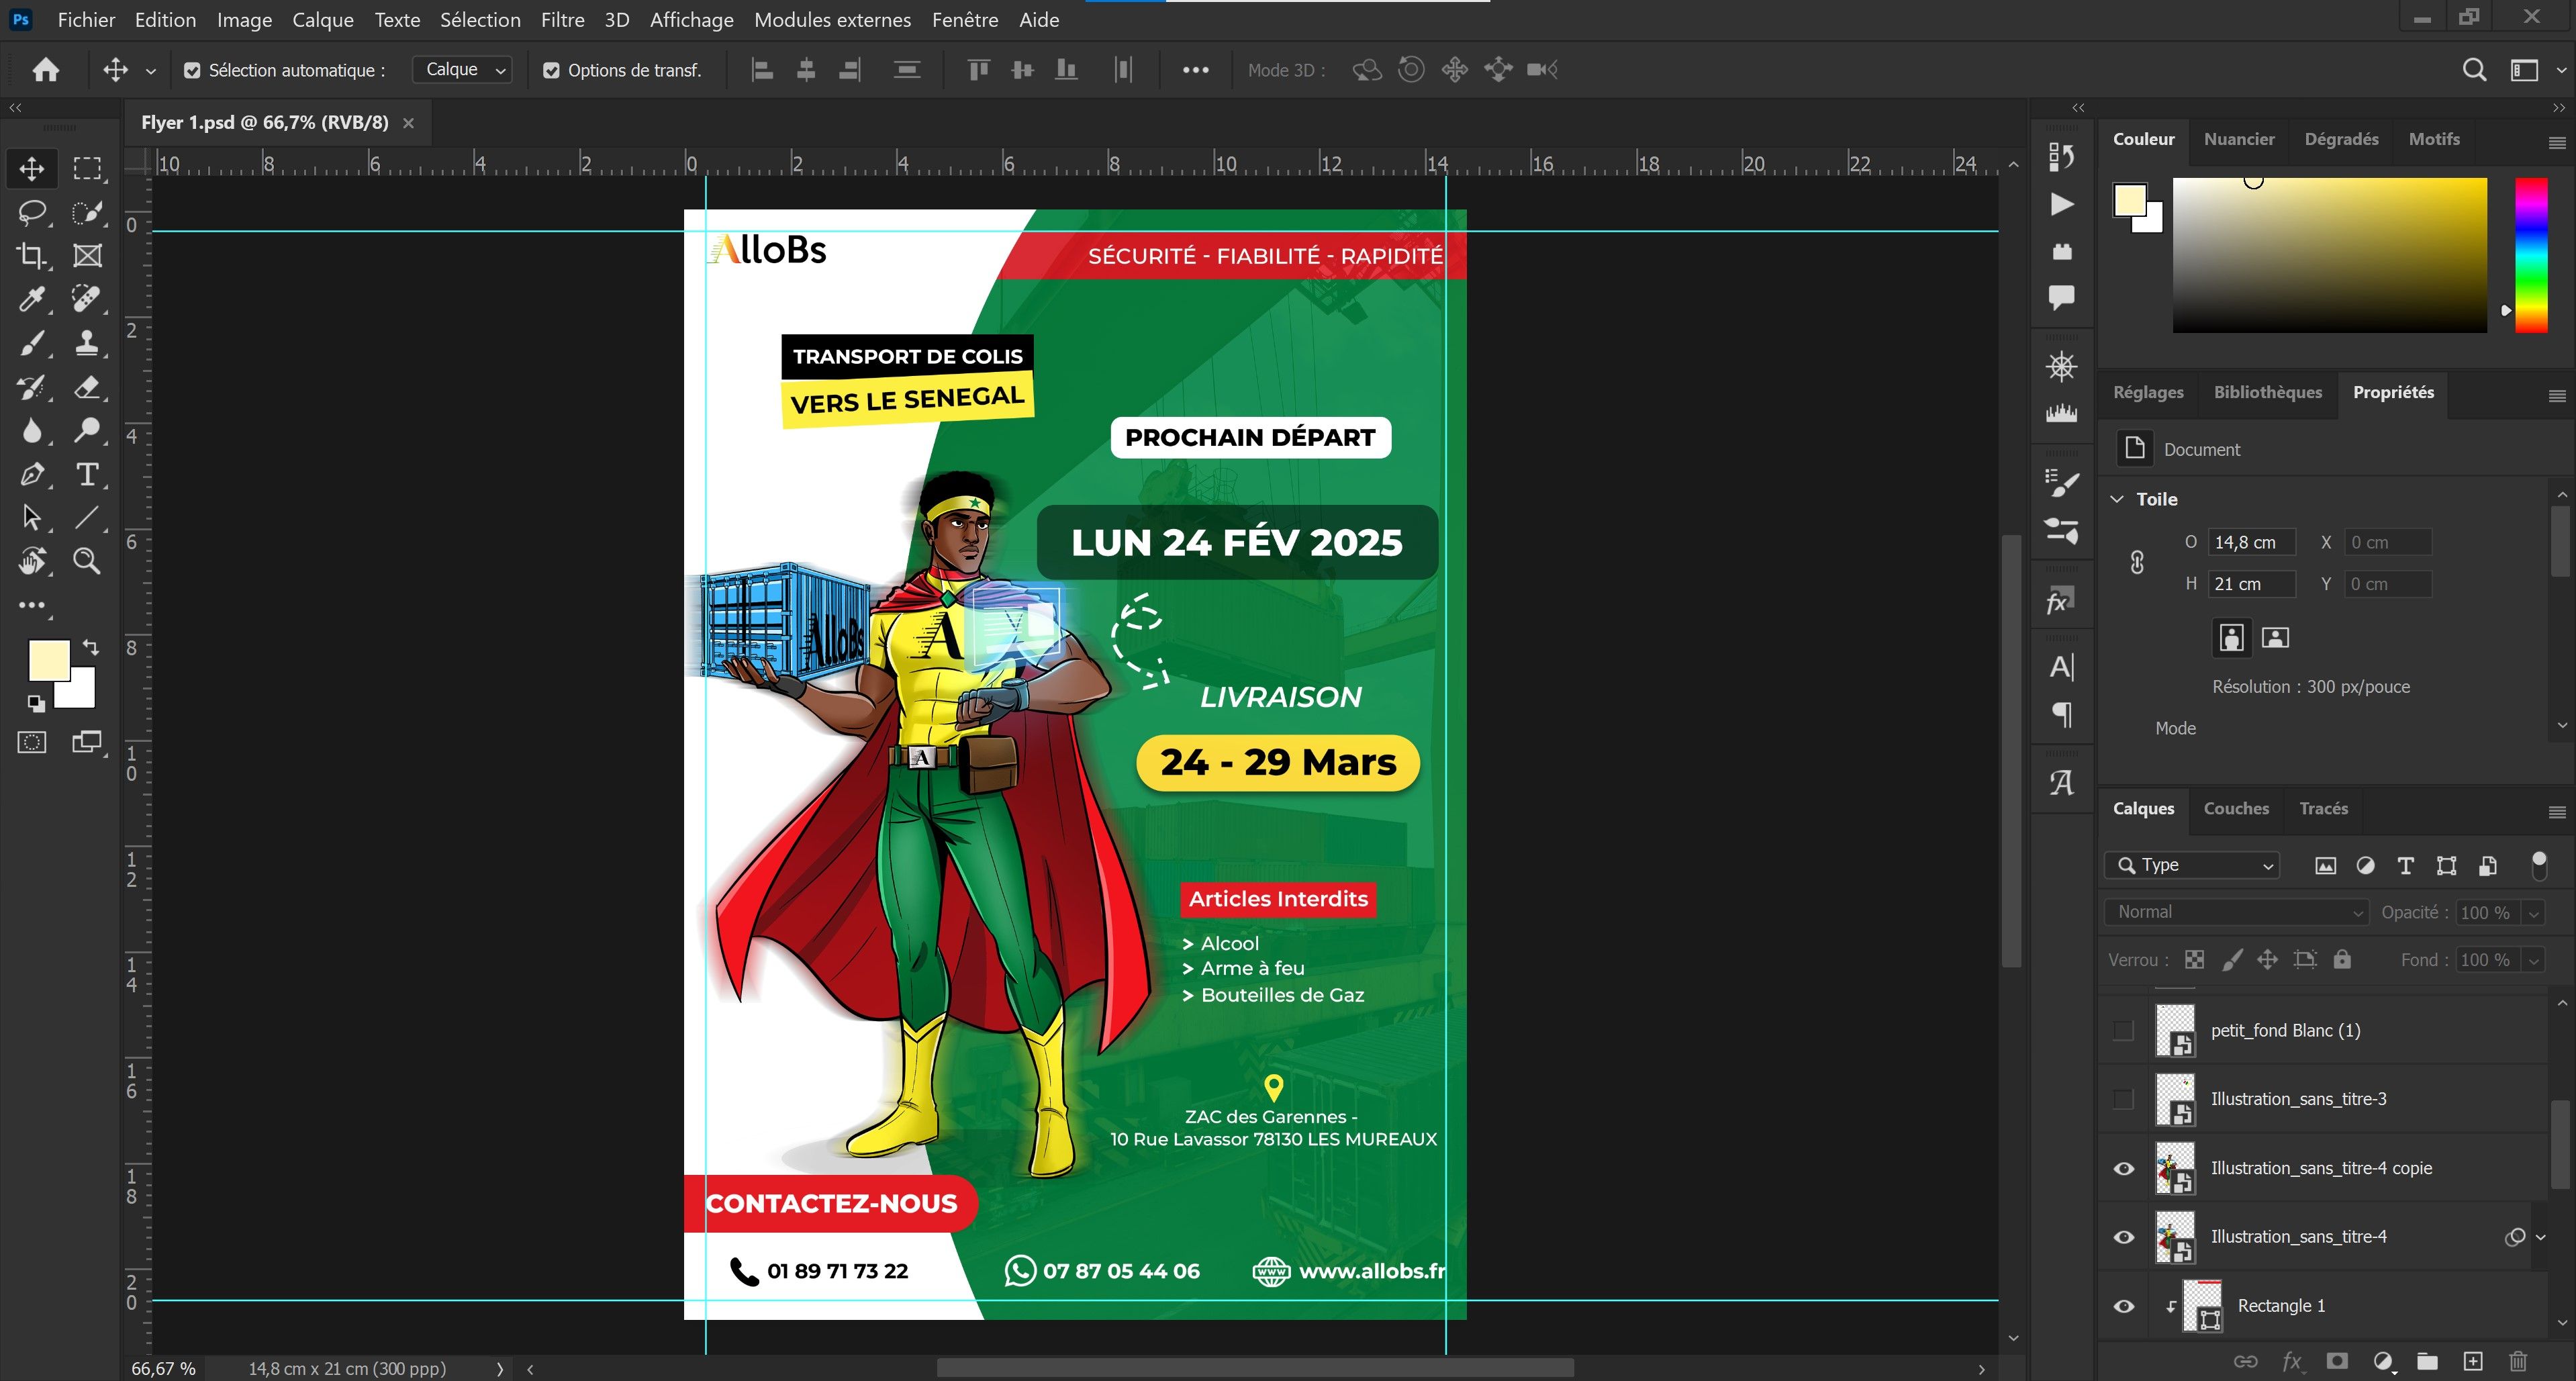
Task: Add a layer mask
Action: point(2337,1361)
